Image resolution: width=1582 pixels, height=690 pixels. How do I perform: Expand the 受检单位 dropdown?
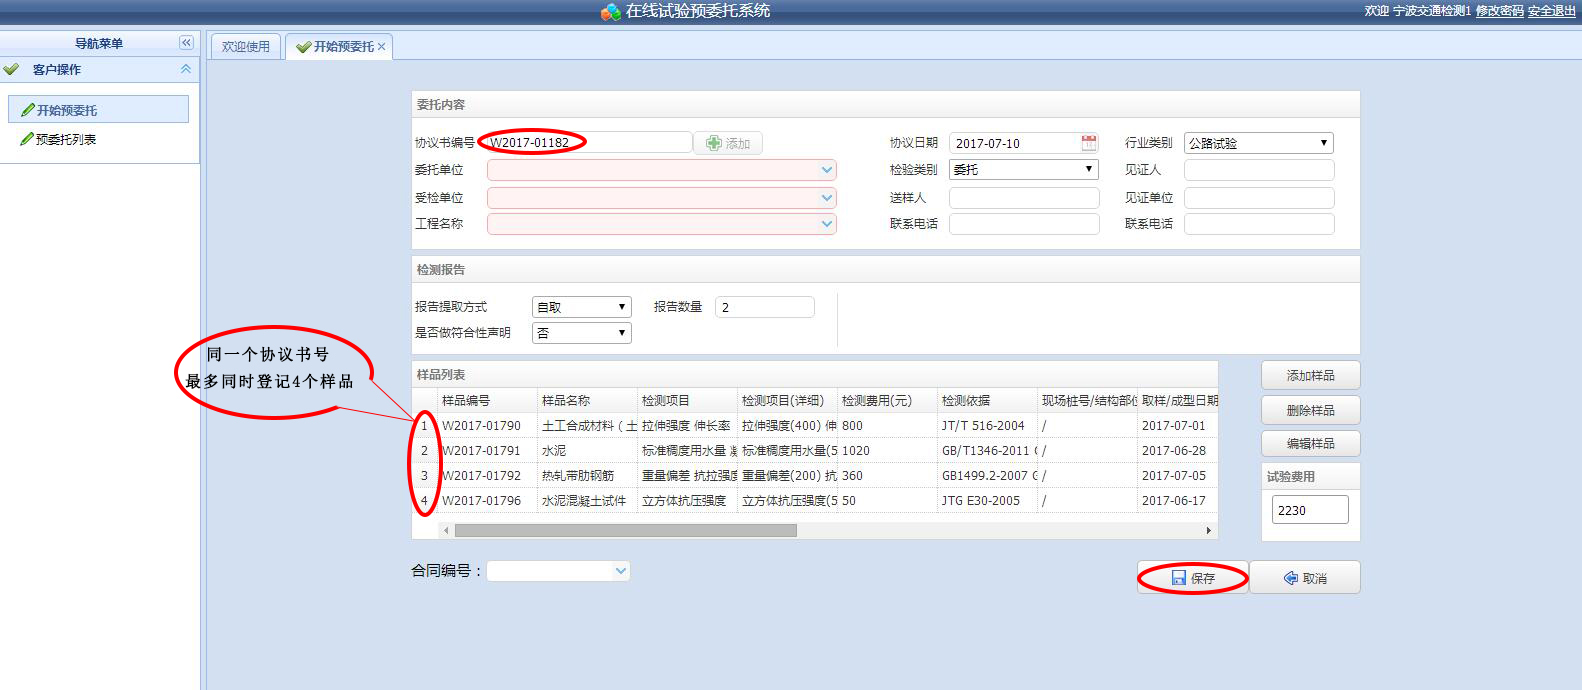pos(826,198)
